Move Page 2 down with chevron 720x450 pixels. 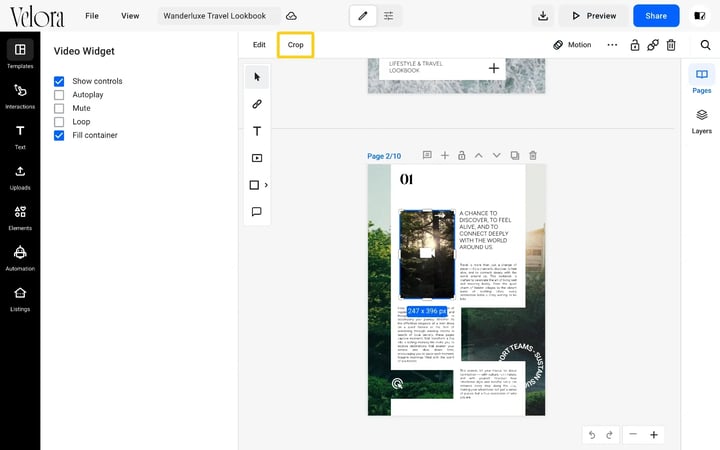click(496, 155)
